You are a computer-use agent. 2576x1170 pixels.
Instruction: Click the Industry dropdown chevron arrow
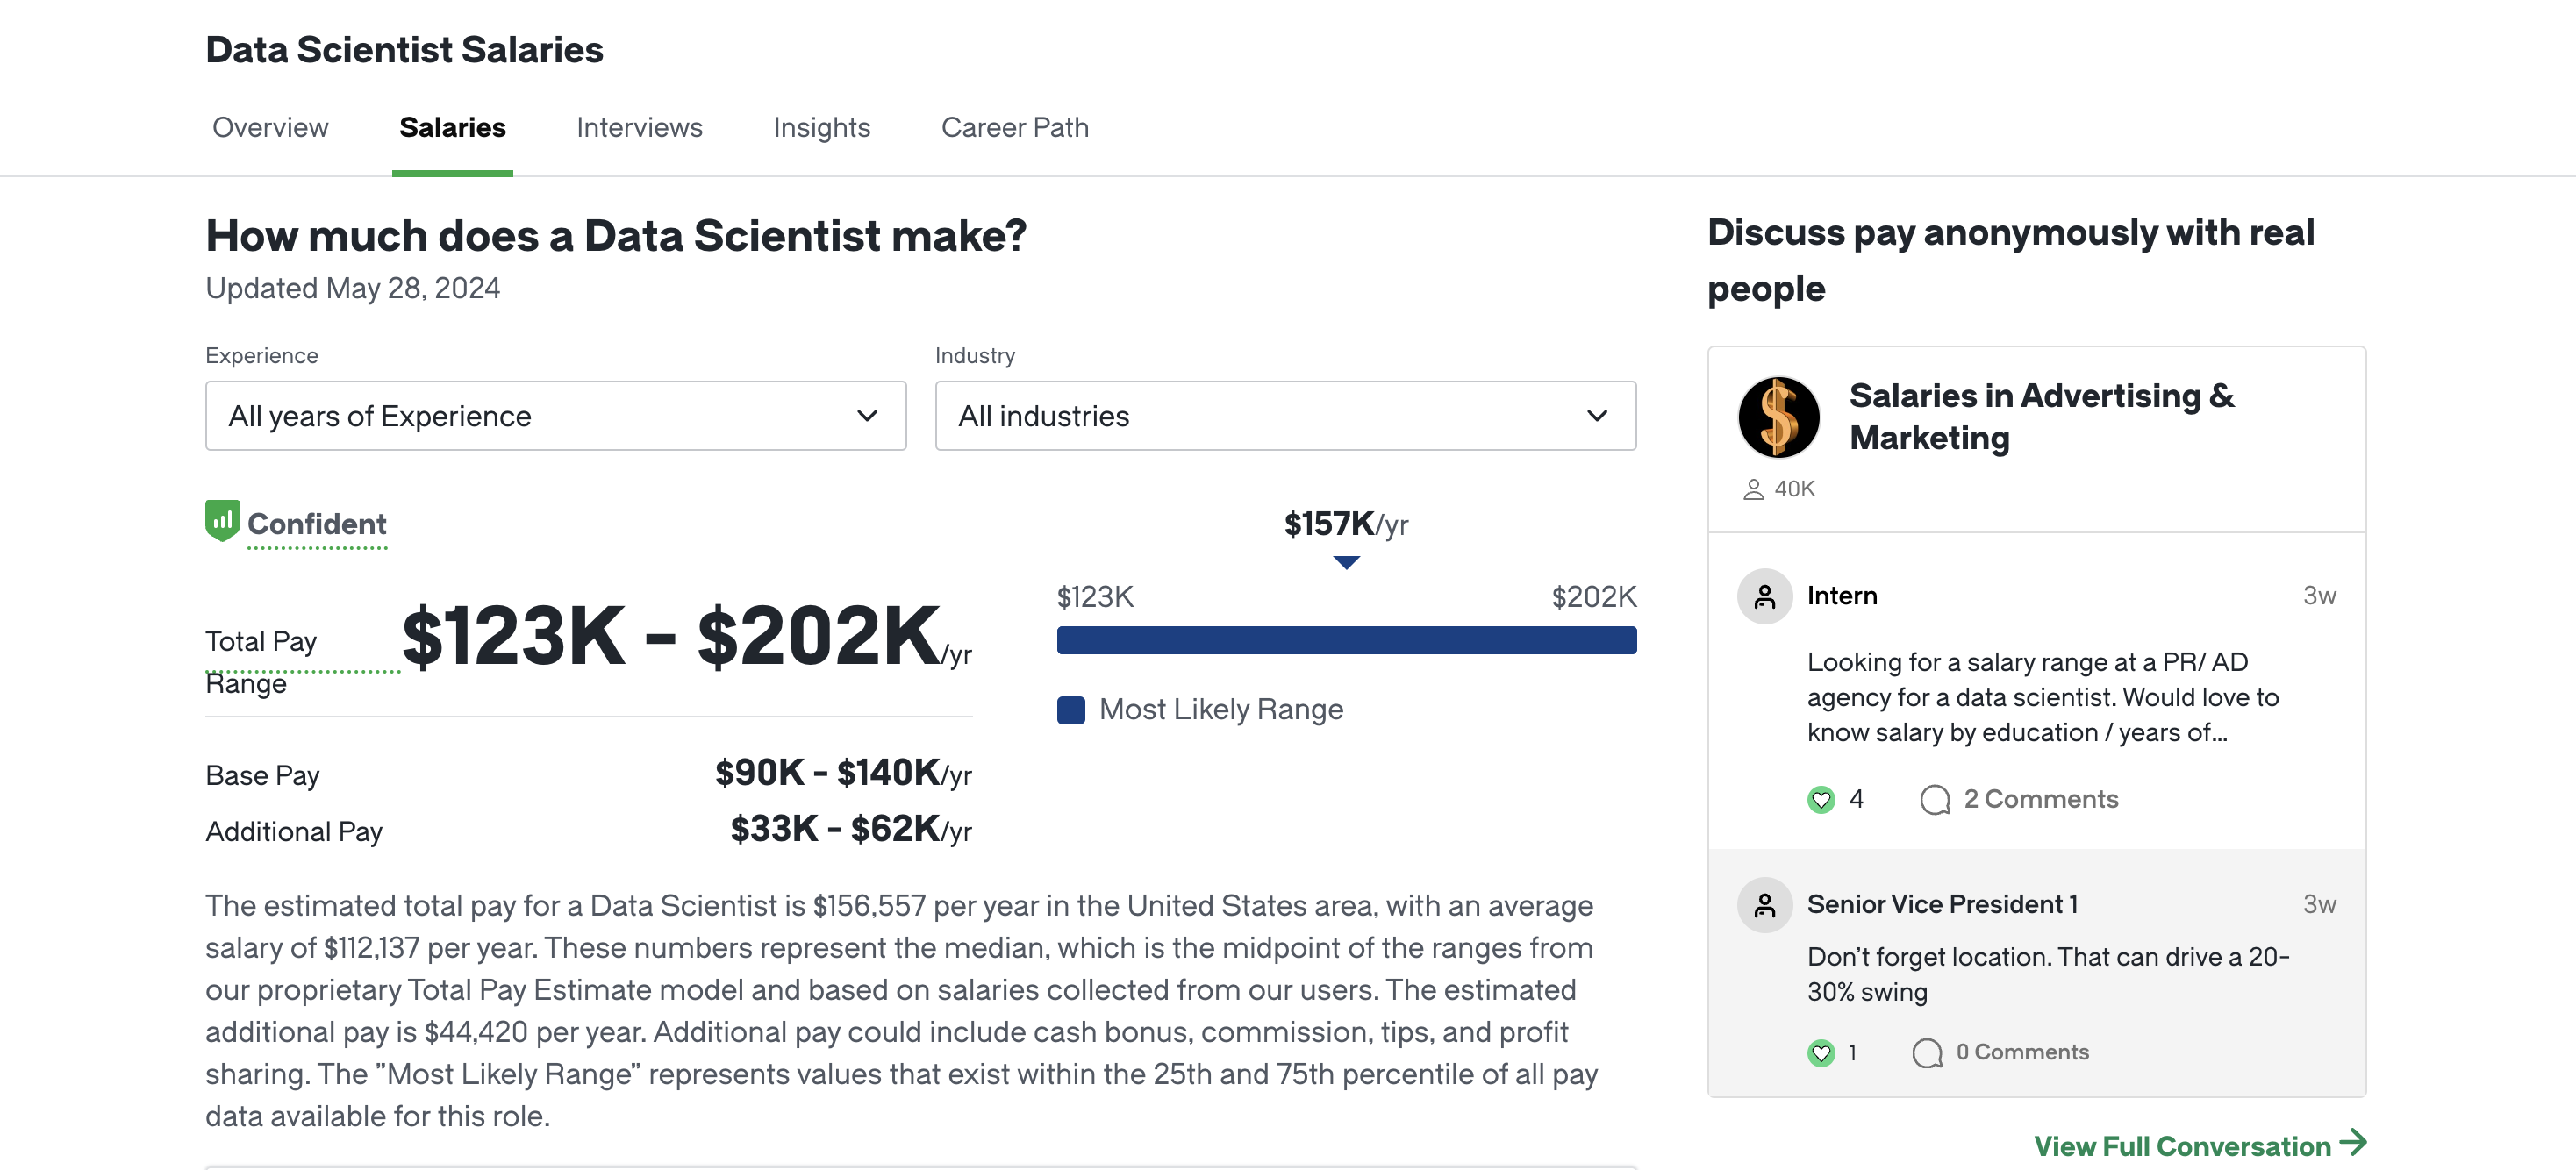(1597, 416)
